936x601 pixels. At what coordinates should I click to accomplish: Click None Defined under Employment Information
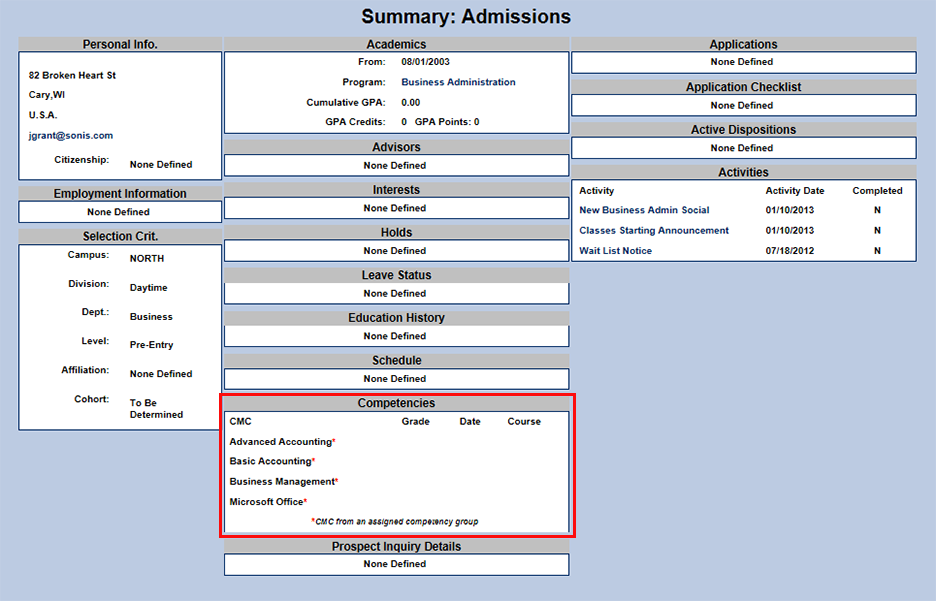118,212
